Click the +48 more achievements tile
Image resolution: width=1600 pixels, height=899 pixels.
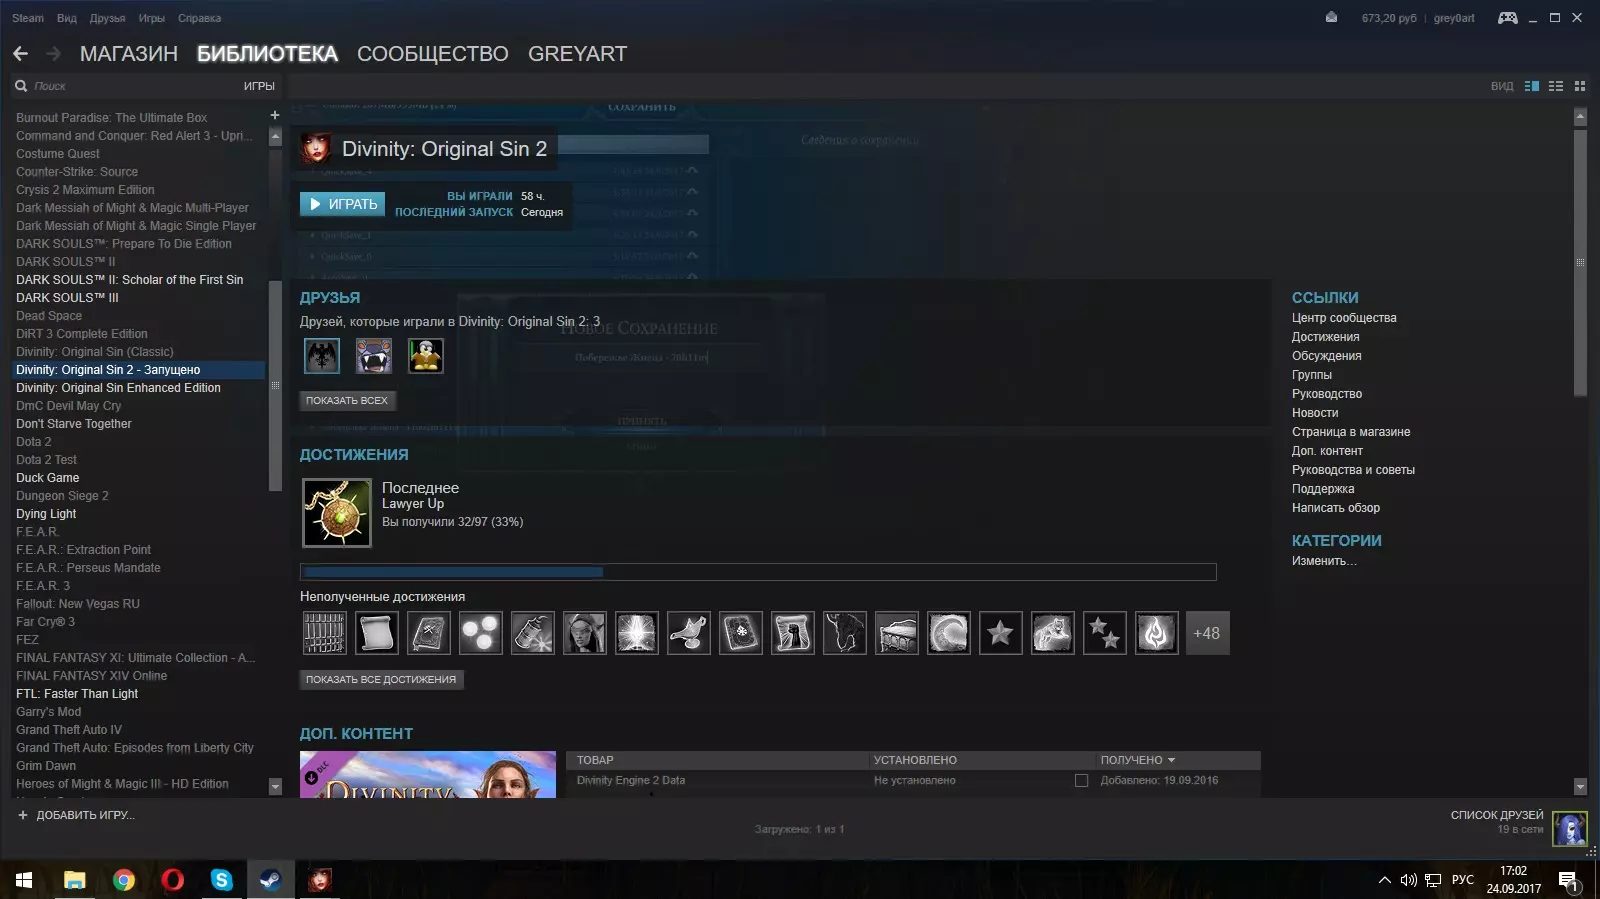click(x=1207, y=633)
